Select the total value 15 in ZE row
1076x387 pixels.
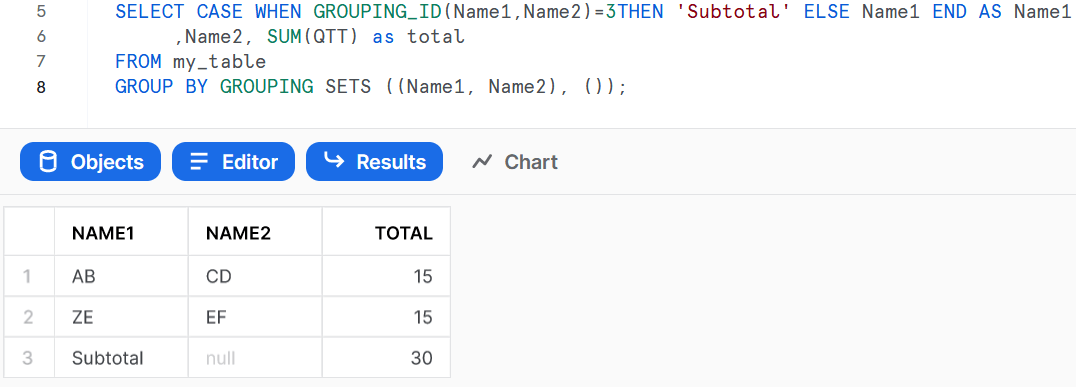386,317
